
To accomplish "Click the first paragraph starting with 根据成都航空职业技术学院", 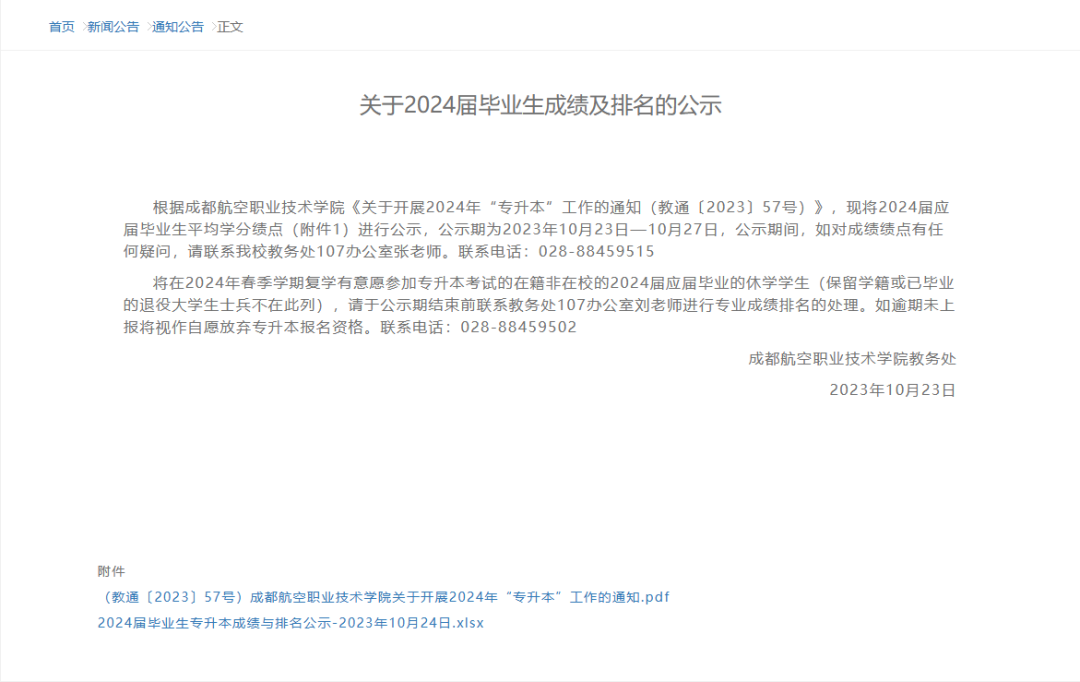I will (540, 230).
